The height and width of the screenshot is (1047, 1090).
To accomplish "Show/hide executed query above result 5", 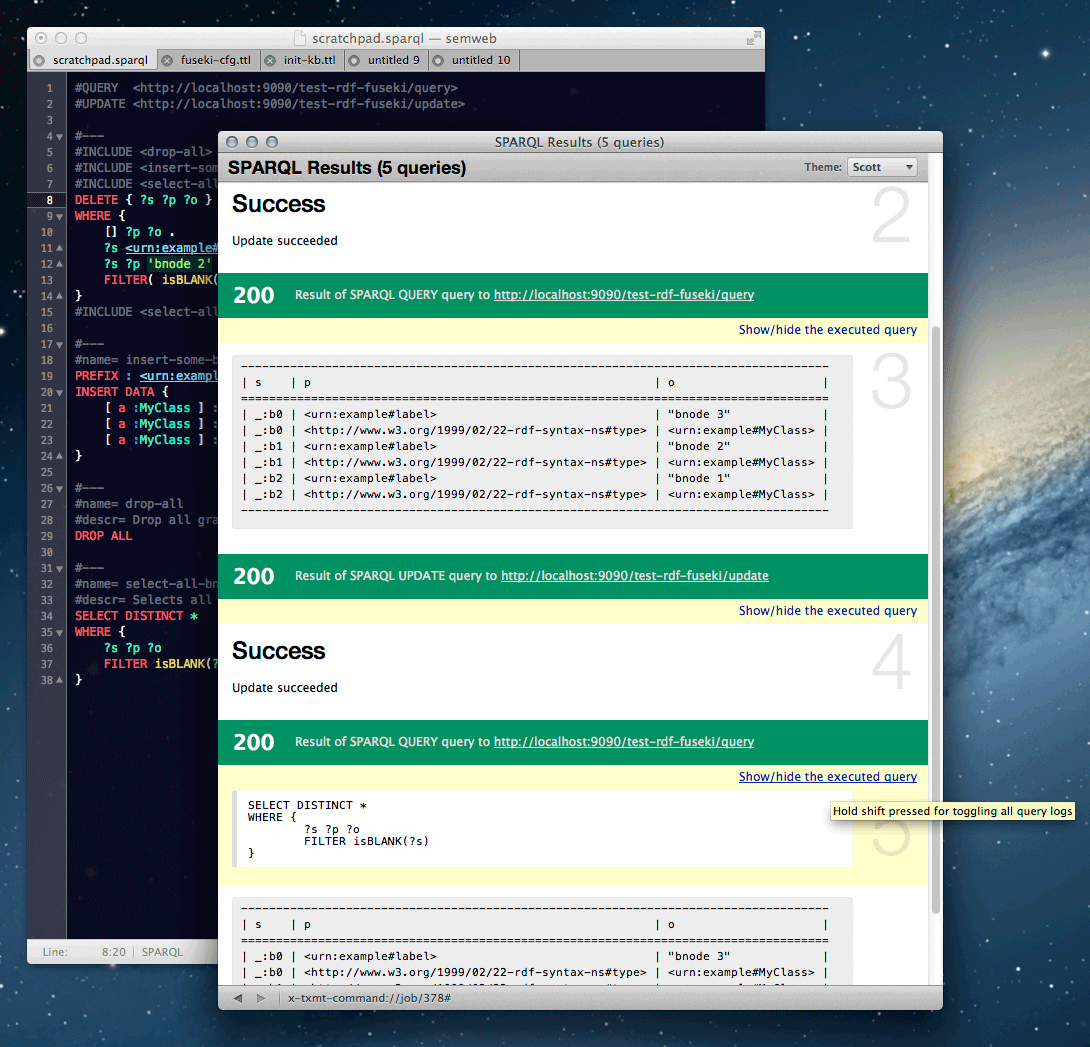I will coord(827,777).
